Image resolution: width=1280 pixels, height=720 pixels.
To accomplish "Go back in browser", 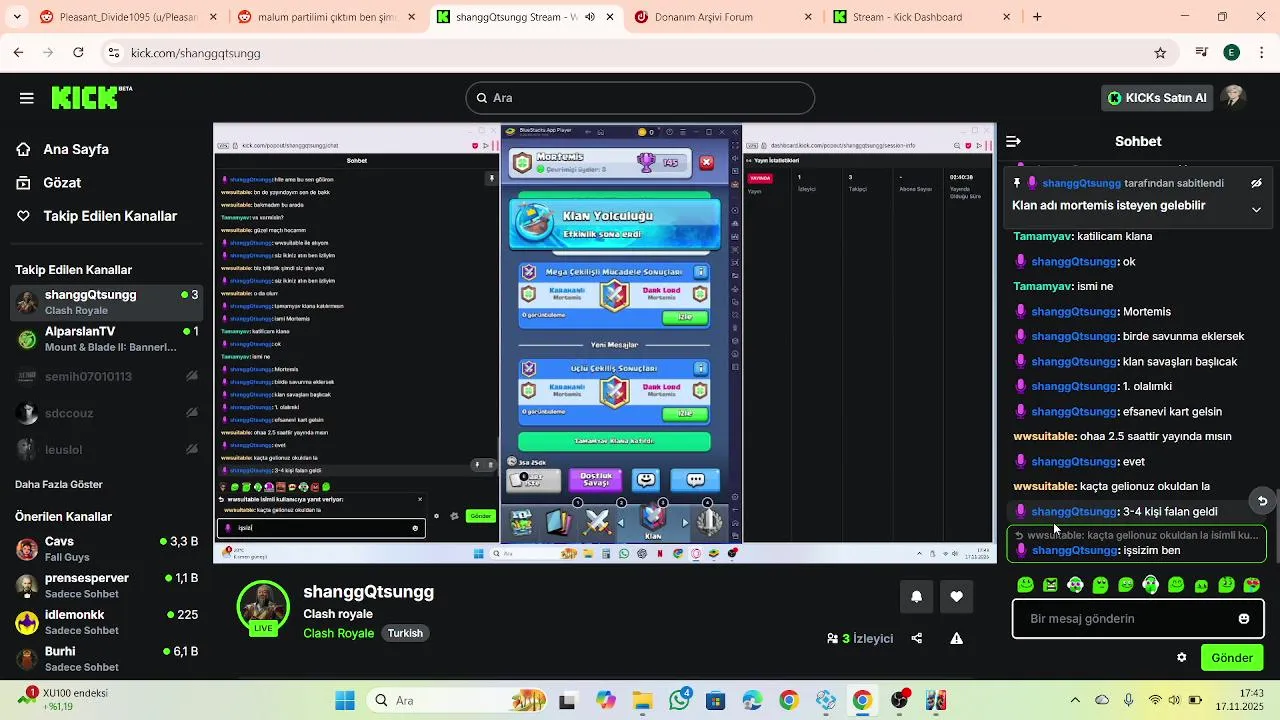I will [18, 53].
